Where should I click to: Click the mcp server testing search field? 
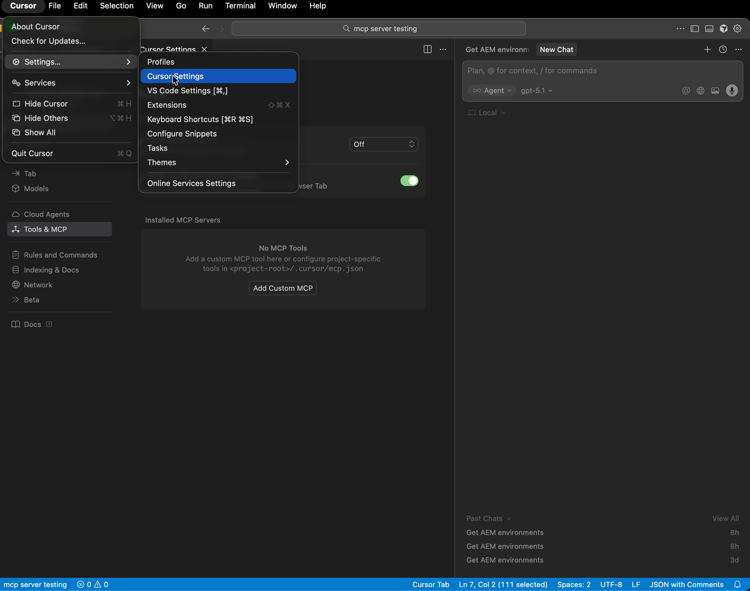tap(379, 29)
